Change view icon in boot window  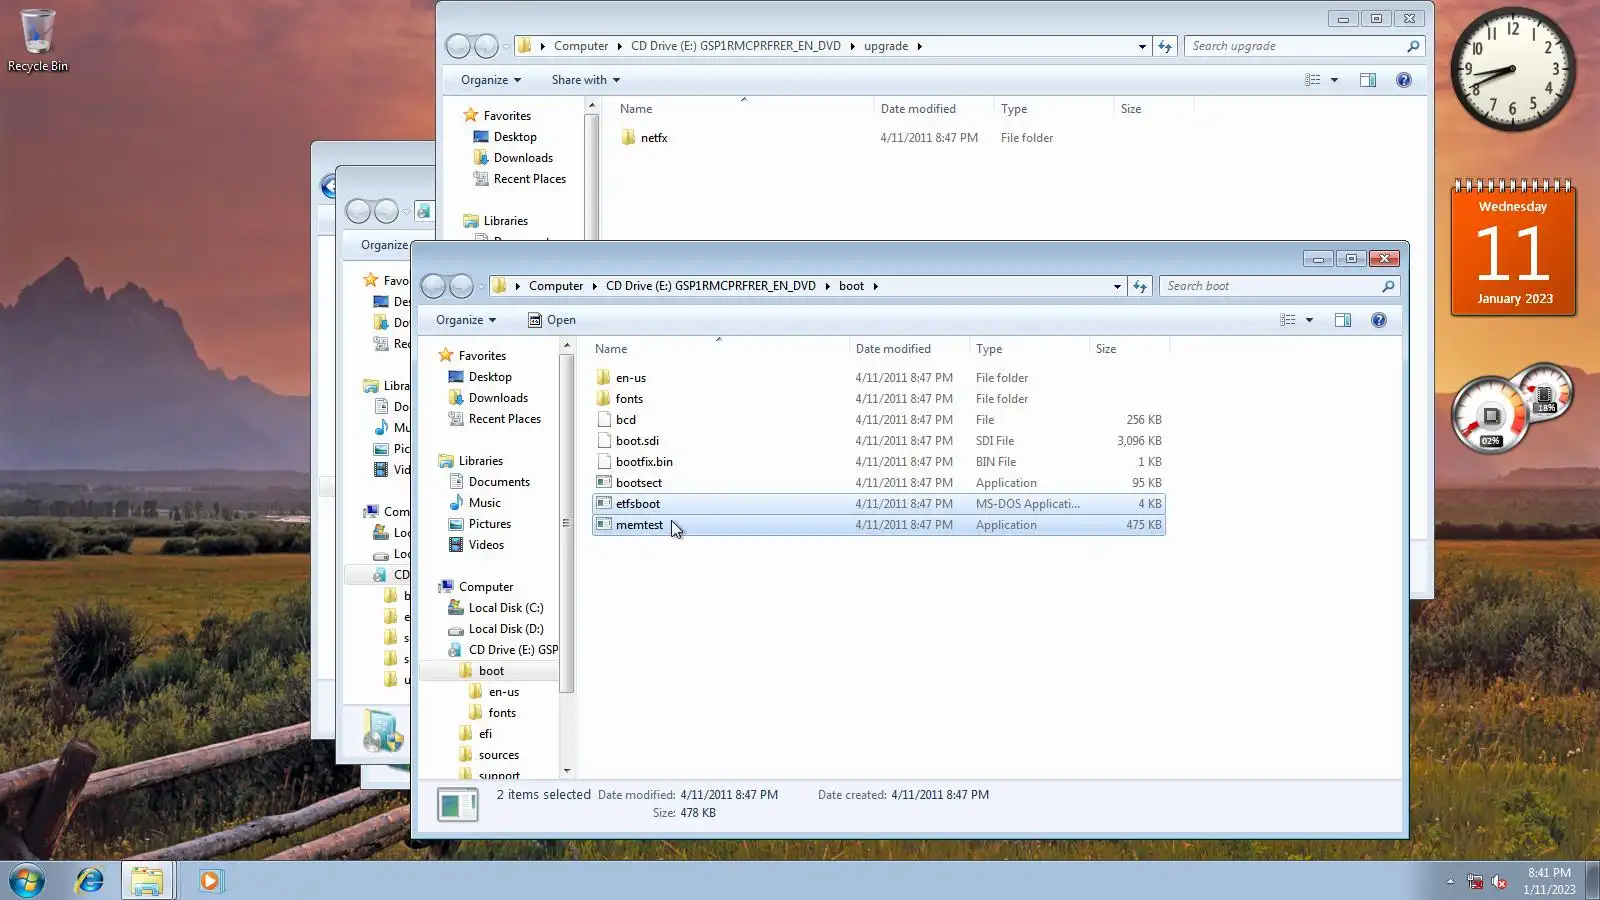(x=1288, y=320)
